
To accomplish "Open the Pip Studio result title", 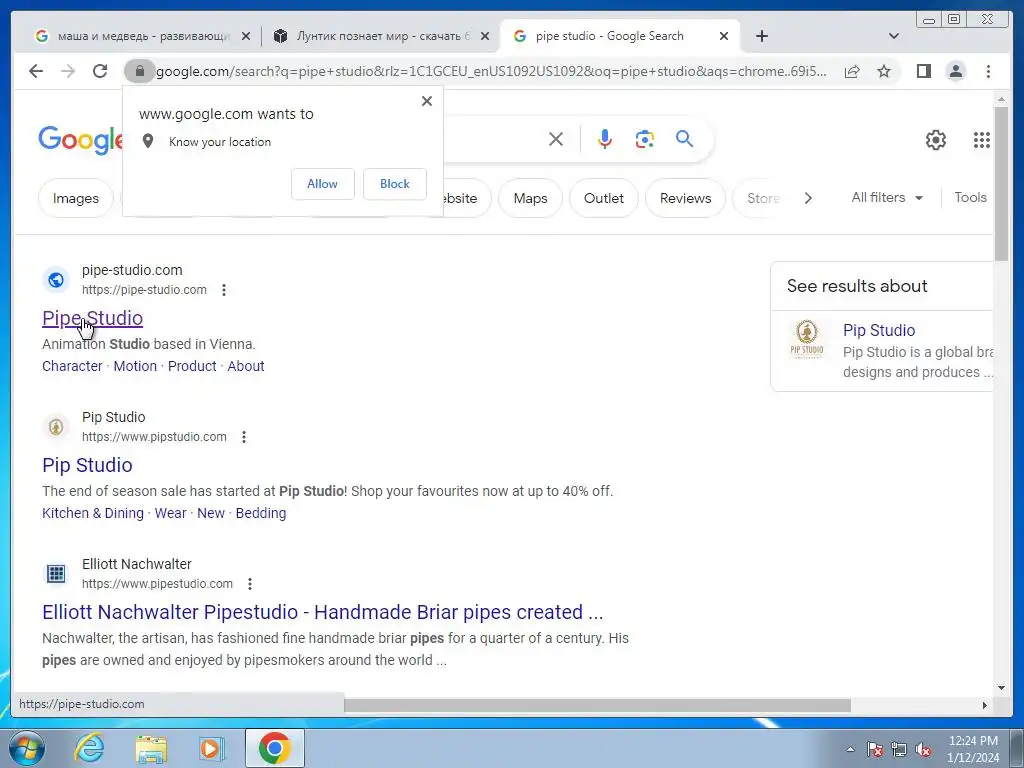I will coord(87,465).
